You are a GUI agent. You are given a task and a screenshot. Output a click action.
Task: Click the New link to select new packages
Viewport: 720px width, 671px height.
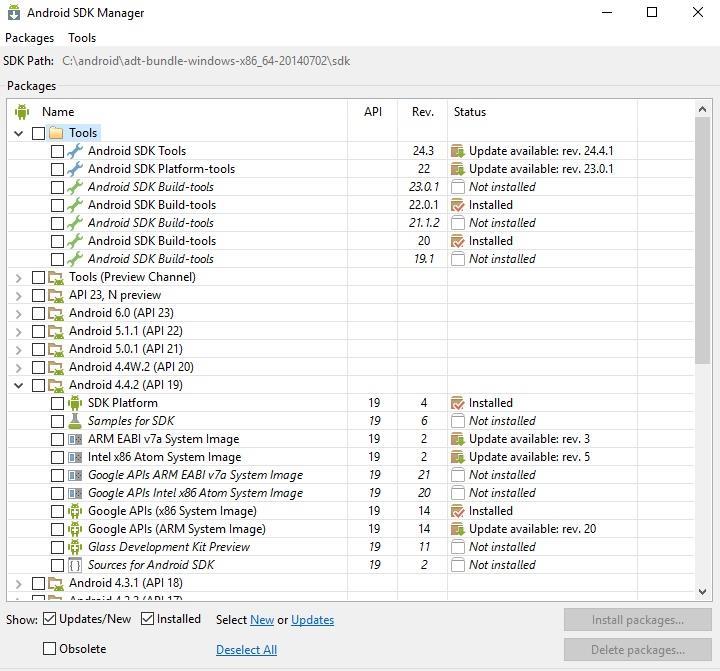262,620
